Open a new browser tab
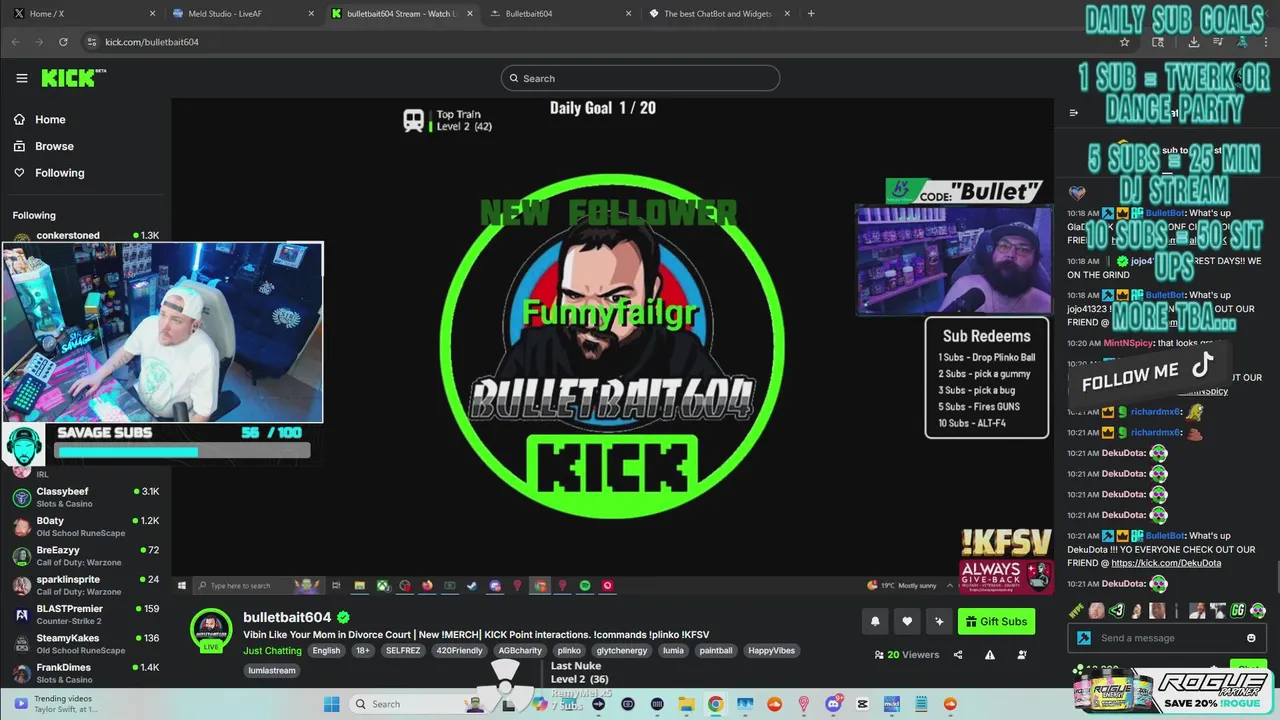Image resolution: width=1280 pixels, height=720 pixels. [x=811, y=14]
